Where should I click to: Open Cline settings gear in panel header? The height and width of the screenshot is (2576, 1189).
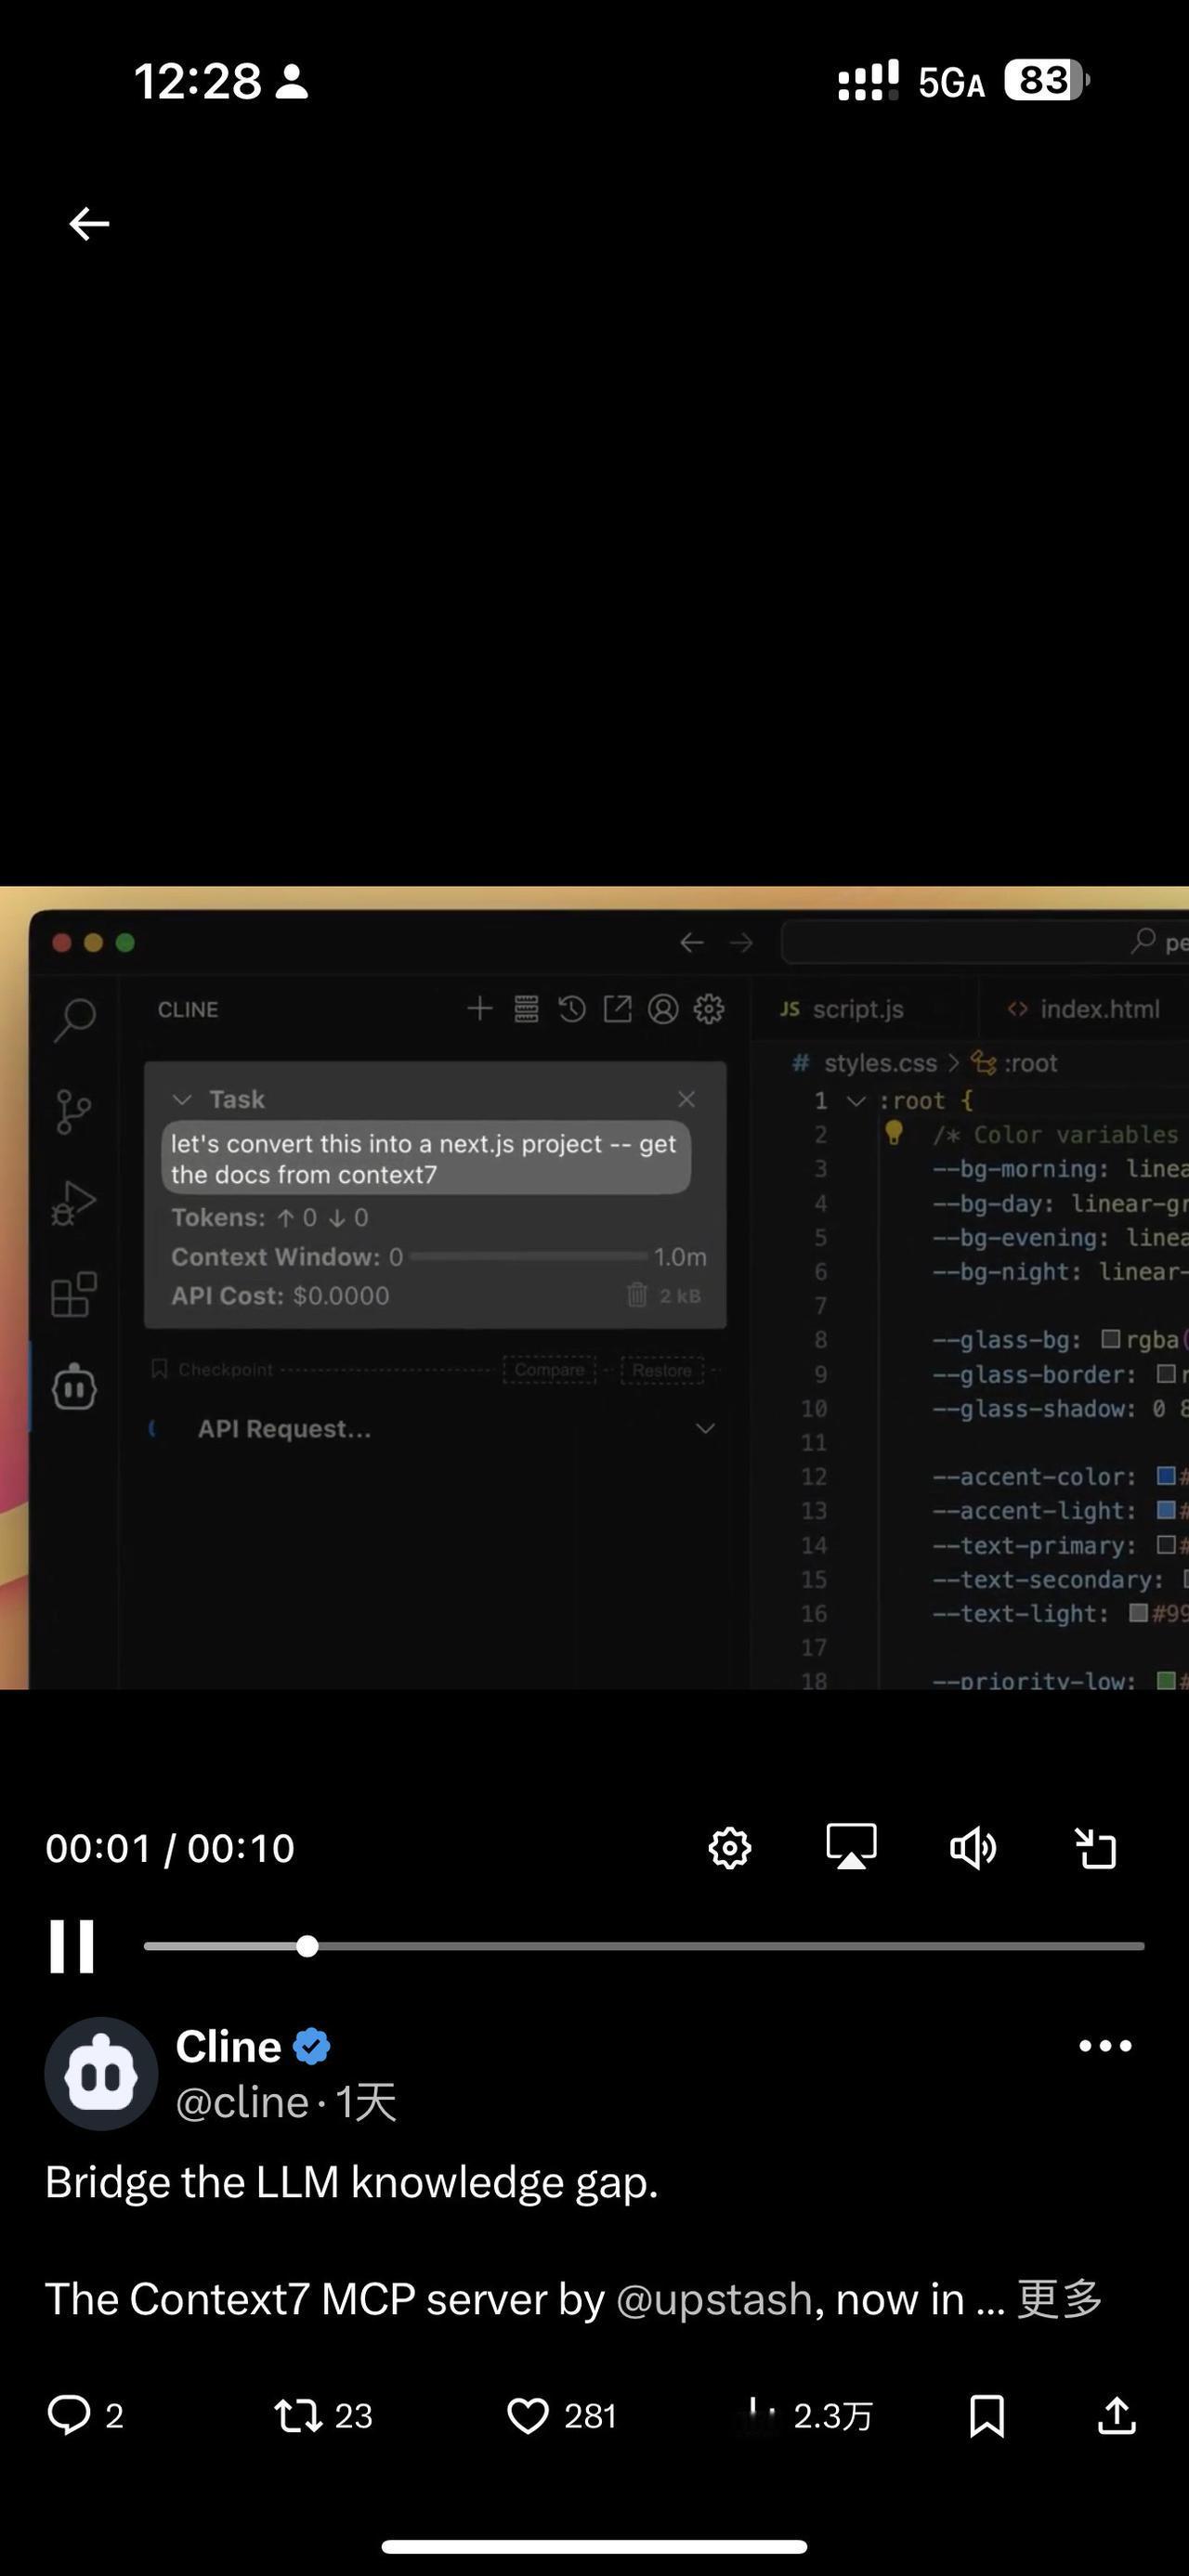point(709,1009)
